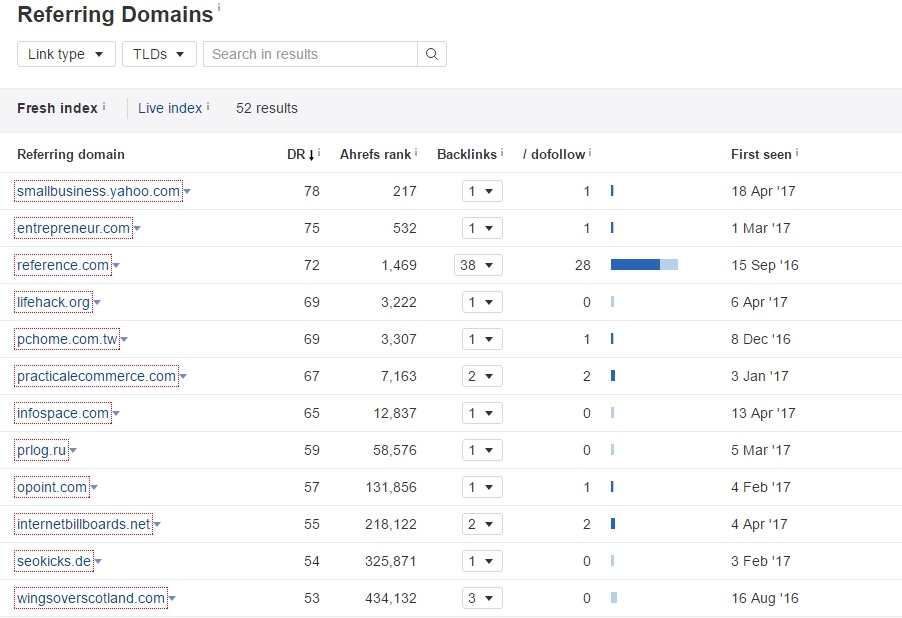Open backlinks dropdown for internetbillboards.net row

click(482, 524)
